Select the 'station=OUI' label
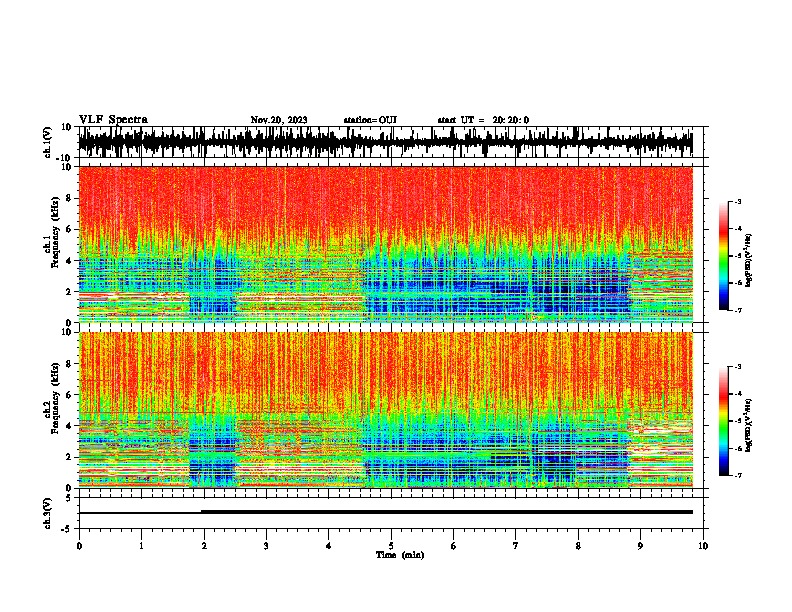Screen dimensions: 792x612 [370, 120]
